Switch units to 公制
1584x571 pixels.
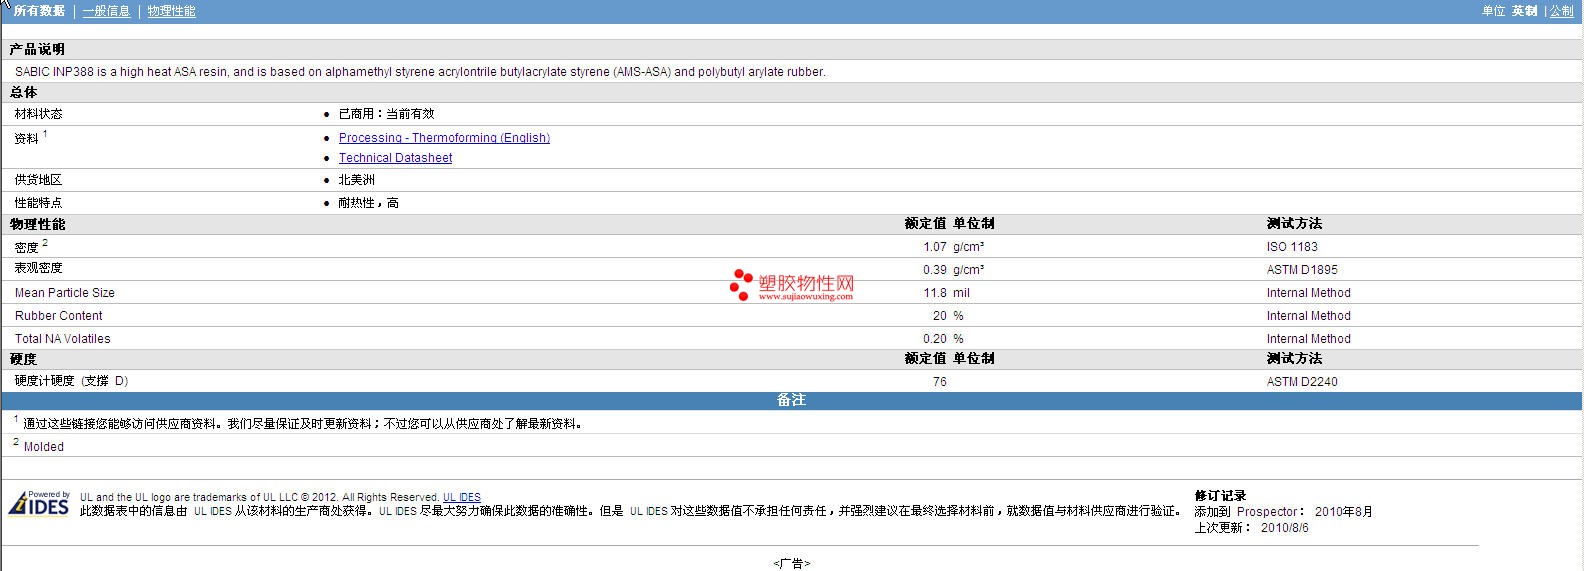1561,11
